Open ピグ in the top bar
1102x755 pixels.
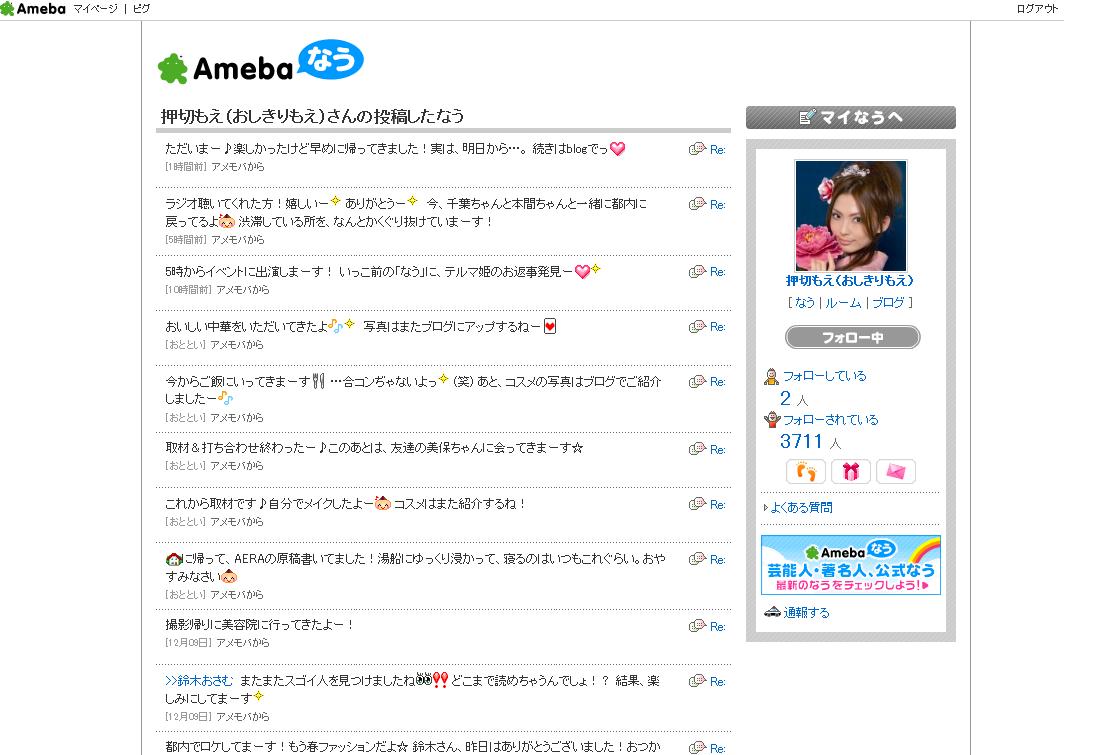pyautogui.click(x=141, y=8)
